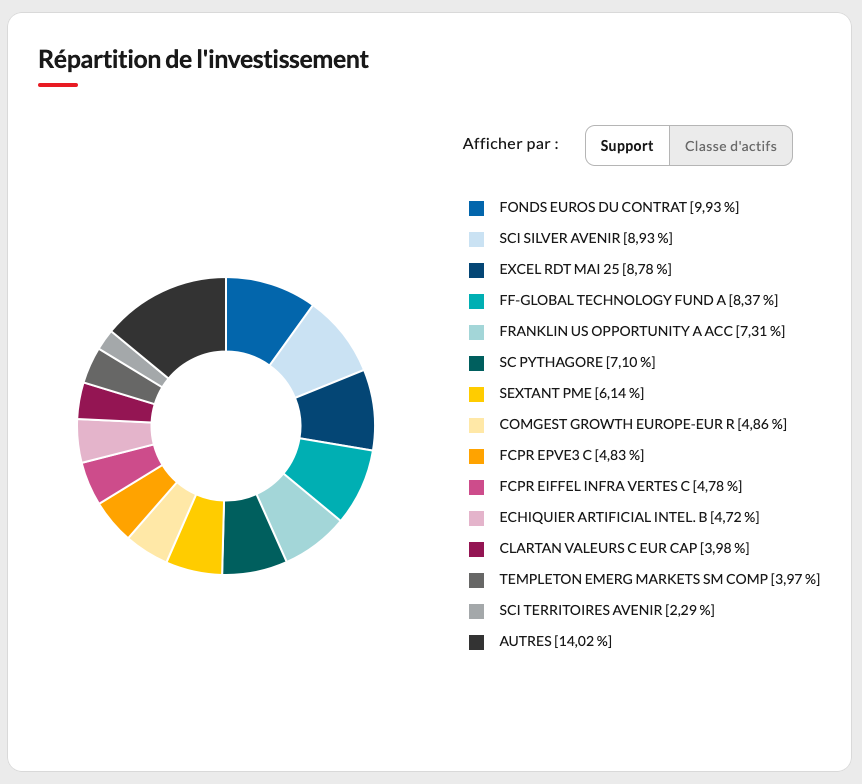This screenshot has height=784, width=862.
Task: Select FCPR EIFFEL INFRA VERTES C label
Action: (620, 486)
